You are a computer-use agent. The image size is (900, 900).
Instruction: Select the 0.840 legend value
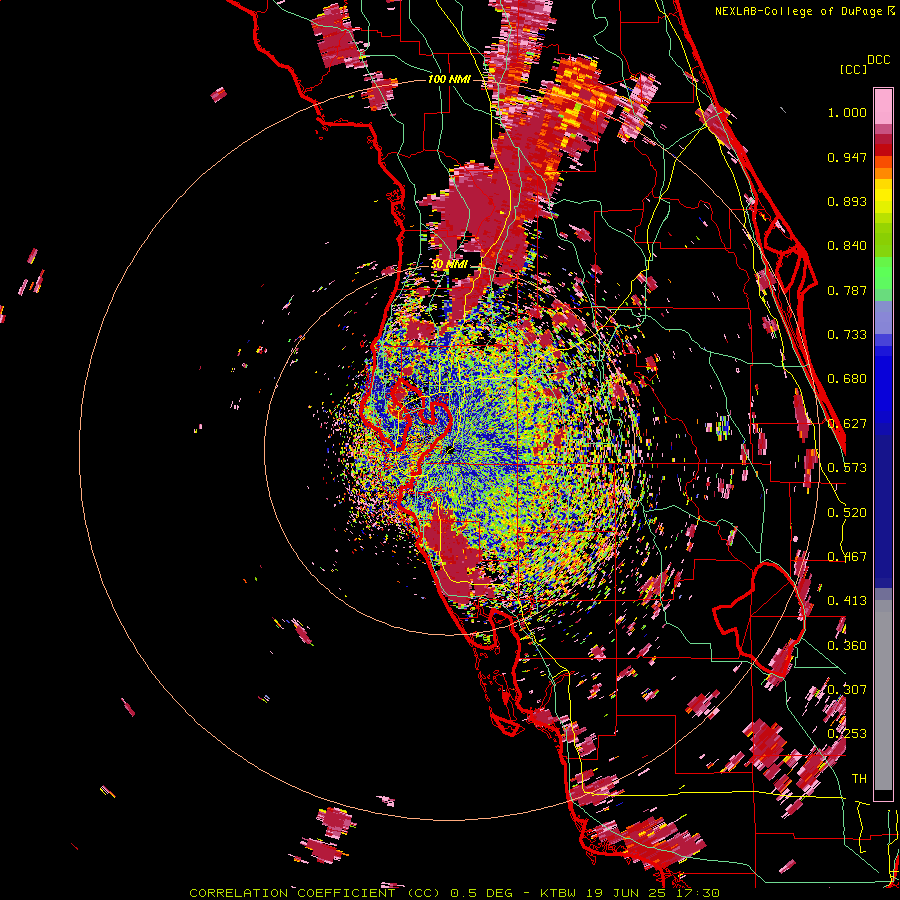[847, 246]
